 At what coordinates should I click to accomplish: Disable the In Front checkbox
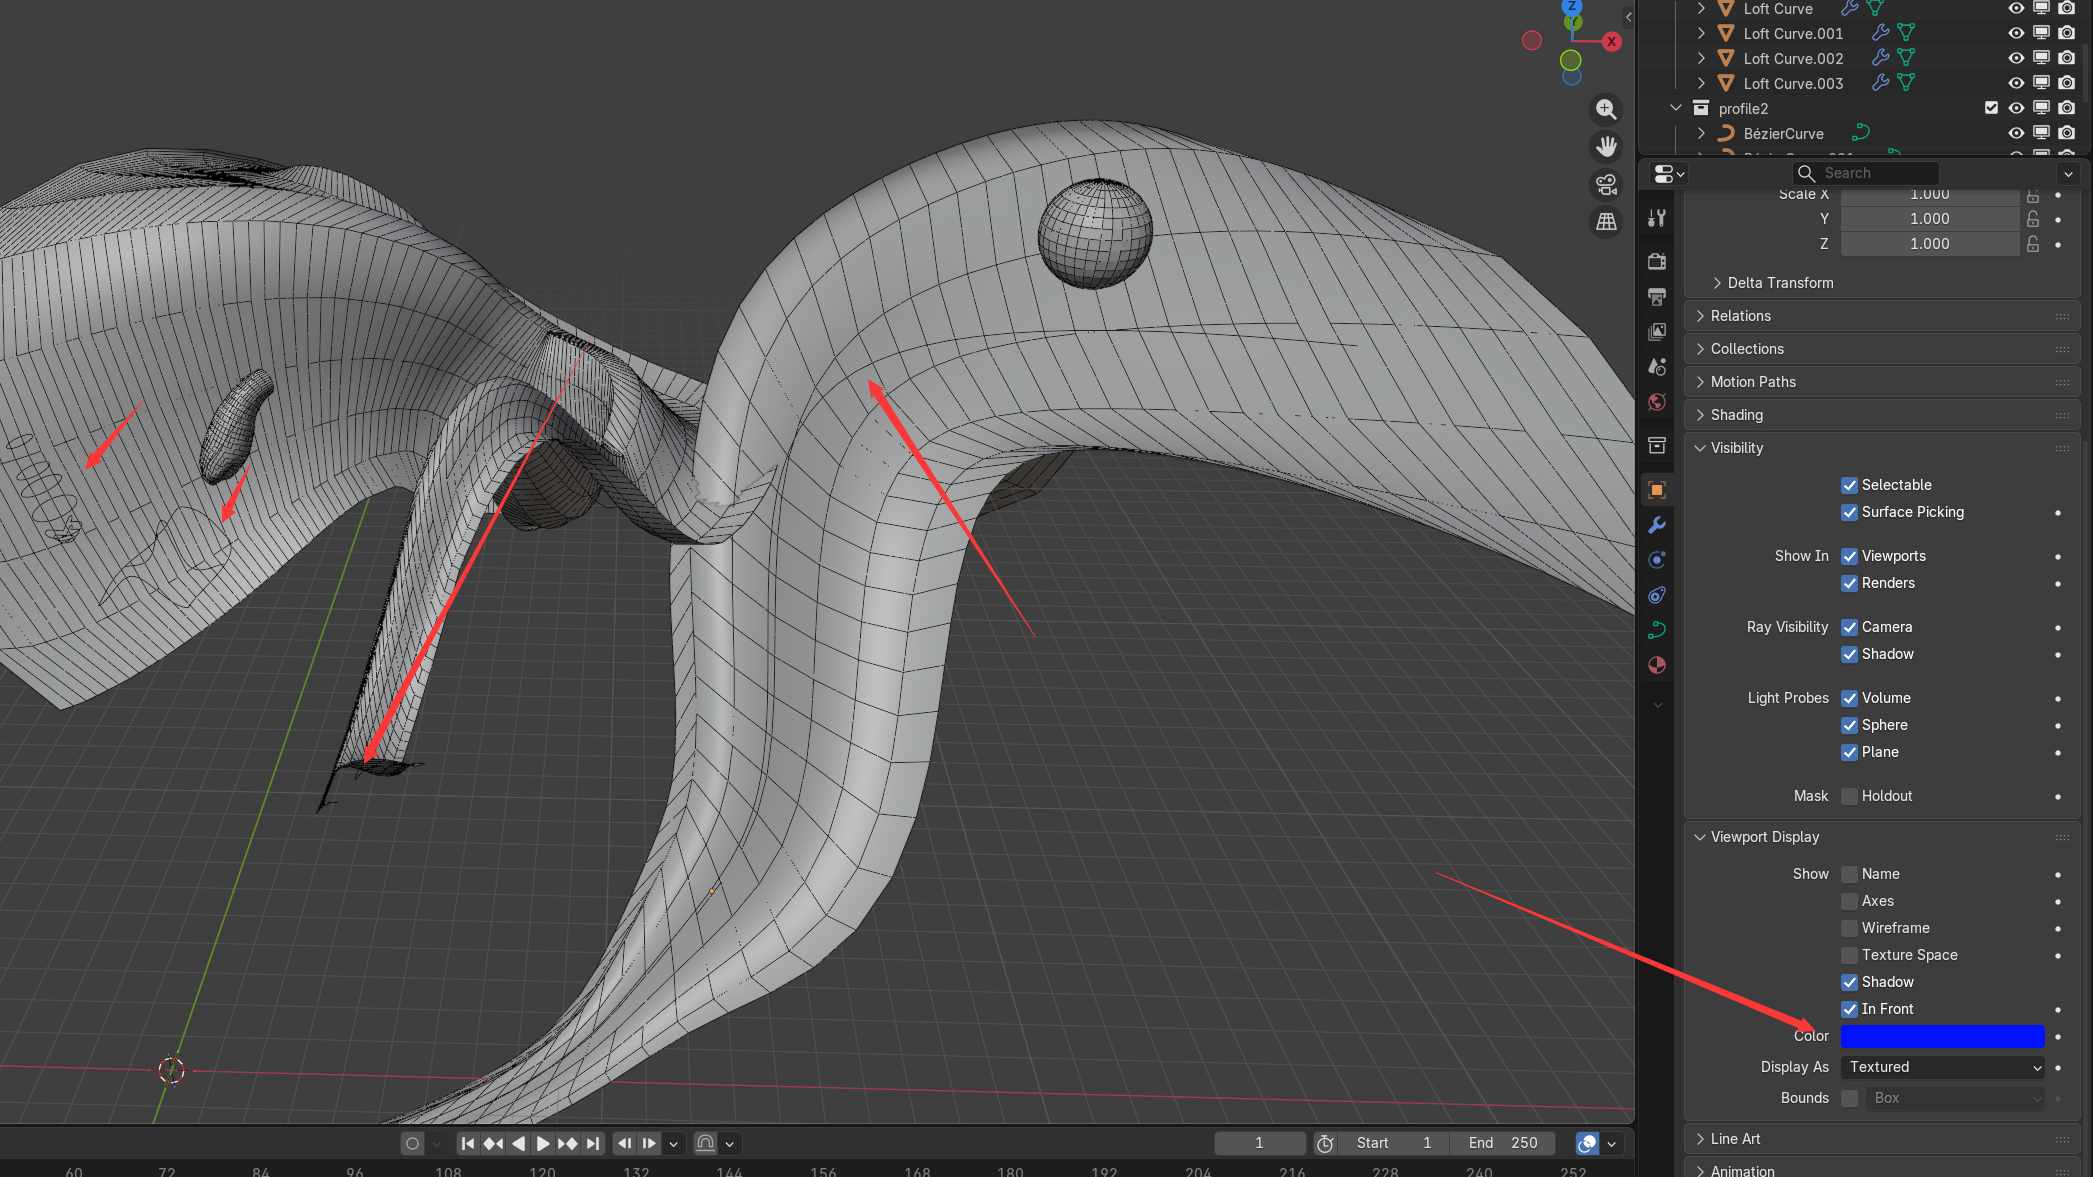[1849, 1009]
